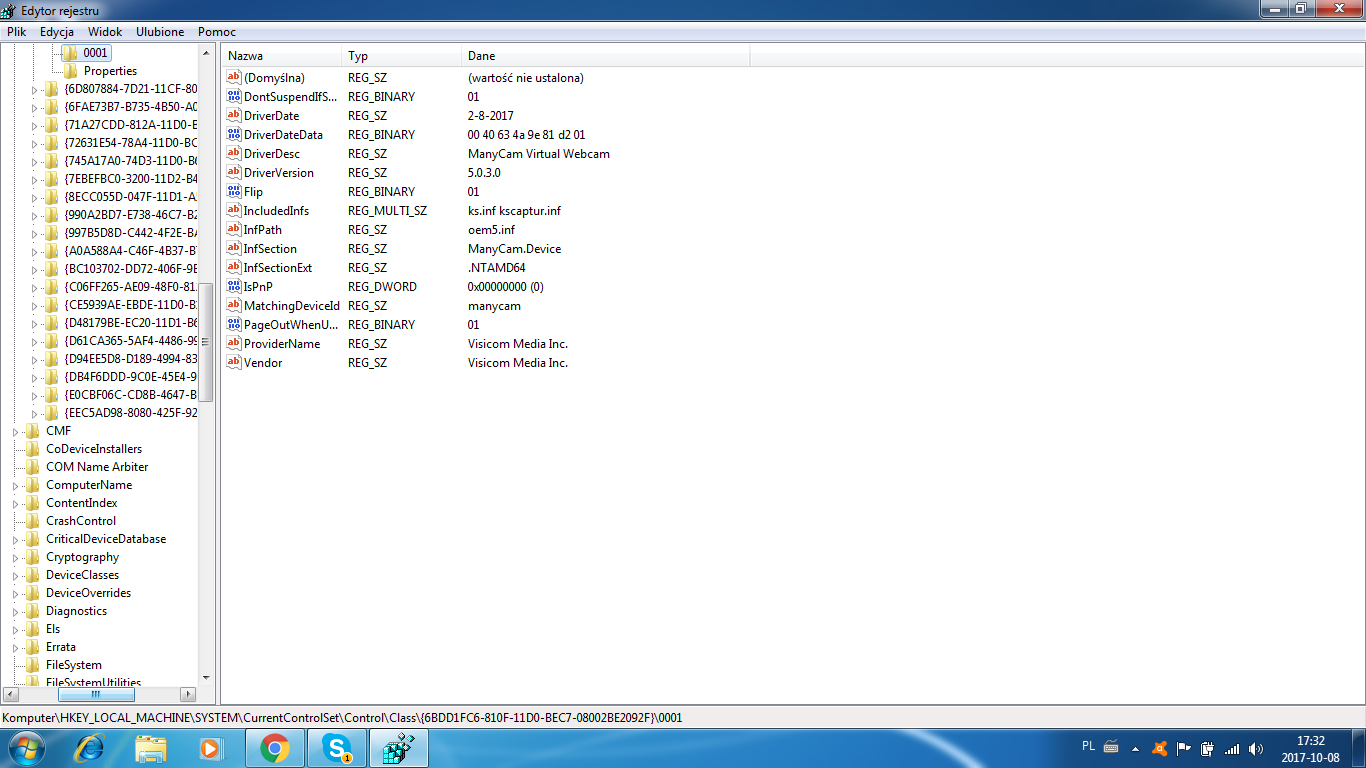1366x768 pixels.
Task: Click the taskbar clock showing 17:32
Action: (1310, 749)
